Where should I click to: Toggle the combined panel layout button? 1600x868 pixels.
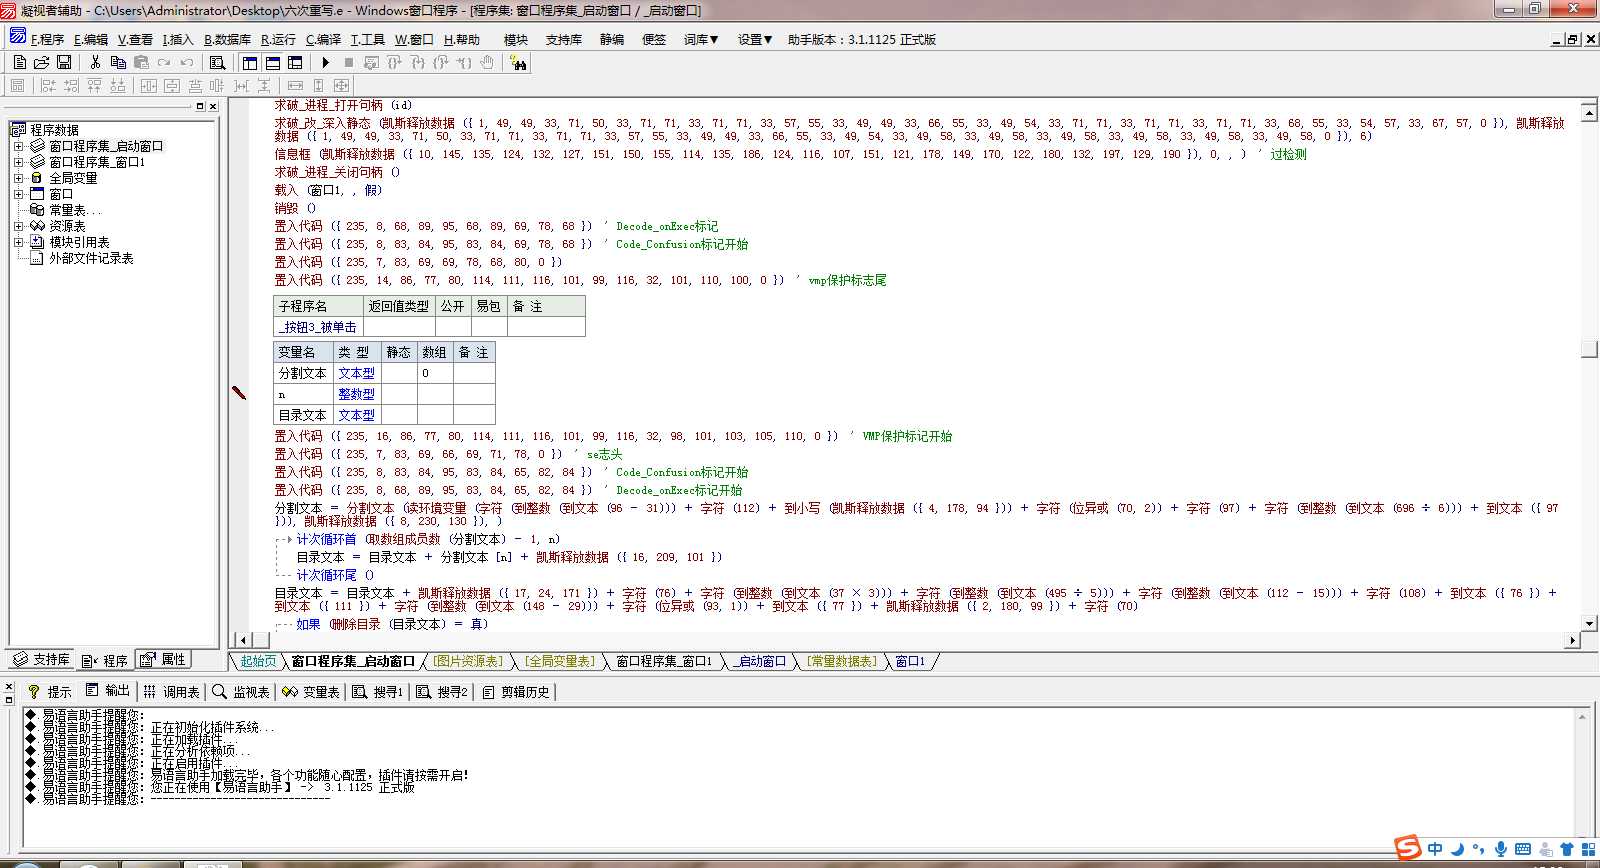(x=295, y=62)
